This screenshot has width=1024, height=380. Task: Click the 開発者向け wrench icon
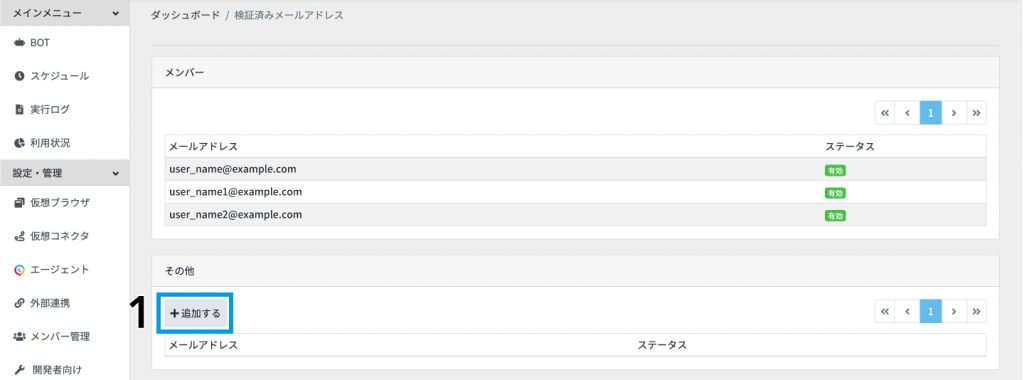click(19, 370)
